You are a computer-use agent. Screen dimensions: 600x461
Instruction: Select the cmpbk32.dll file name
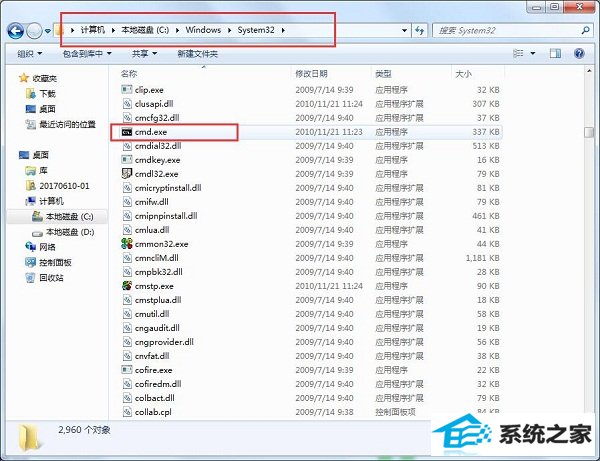click(158, 272)
